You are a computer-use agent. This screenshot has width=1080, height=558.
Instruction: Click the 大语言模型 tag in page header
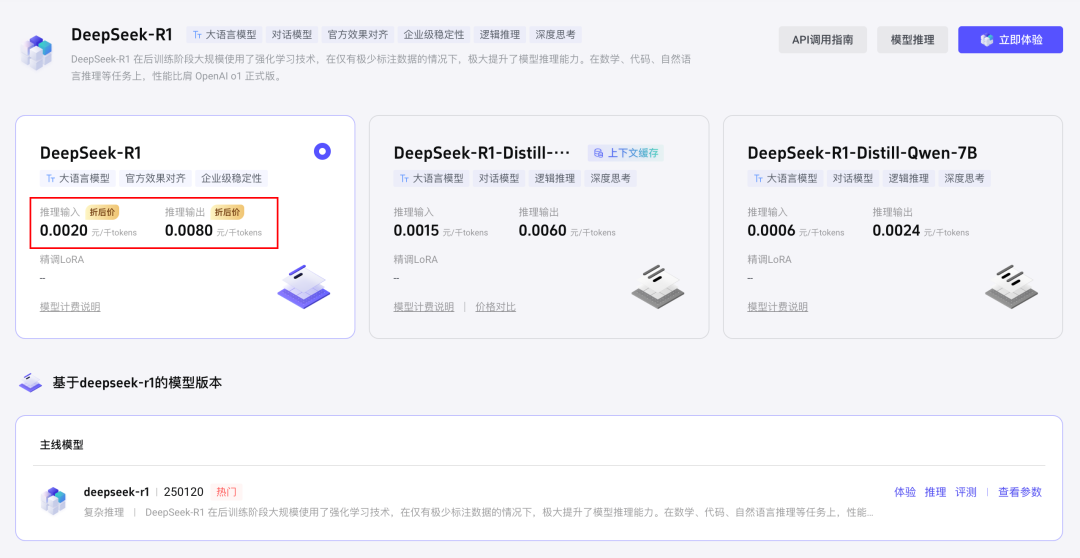[224, 34]
